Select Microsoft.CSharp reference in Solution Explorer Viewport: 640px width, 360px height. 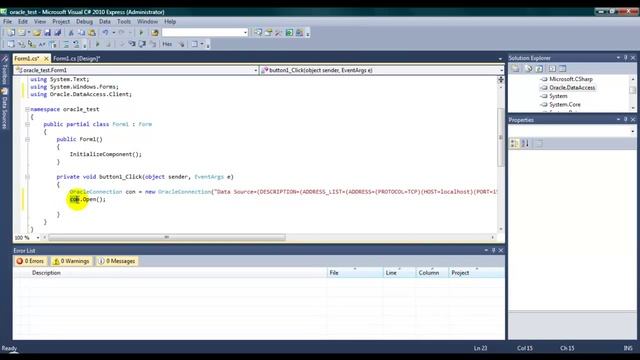(x=570, y=79)
